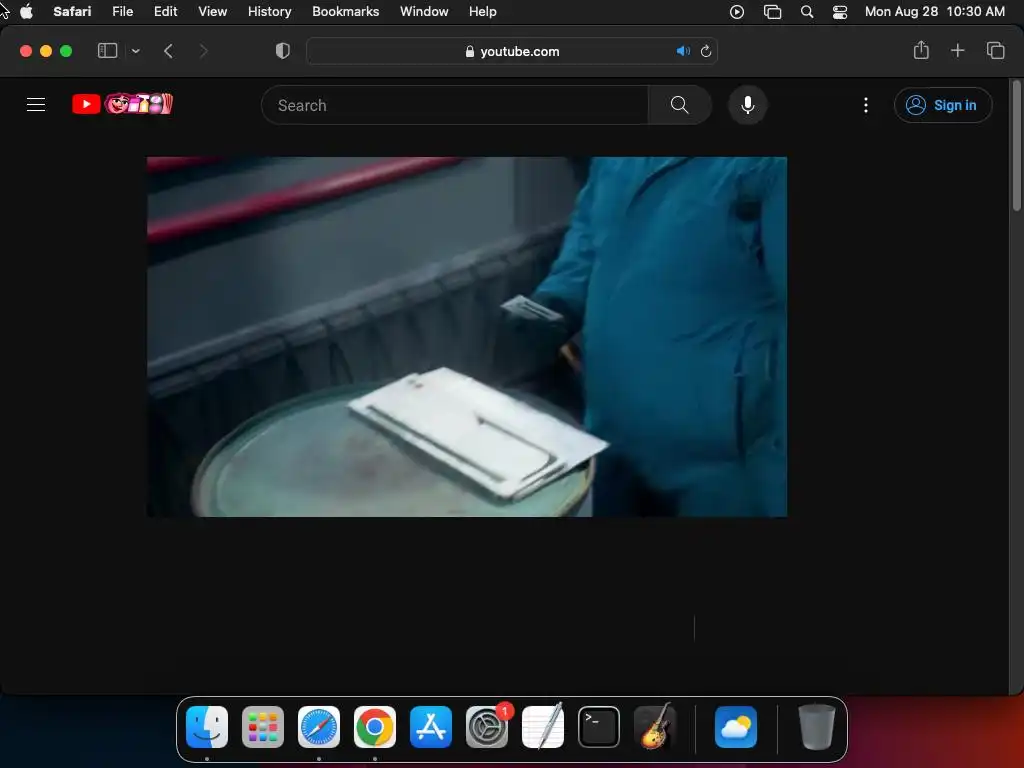The height and width of the screenshot is (768, 1024).
Task: Click Safari icon in the Dock
Action: click(319, 727)
